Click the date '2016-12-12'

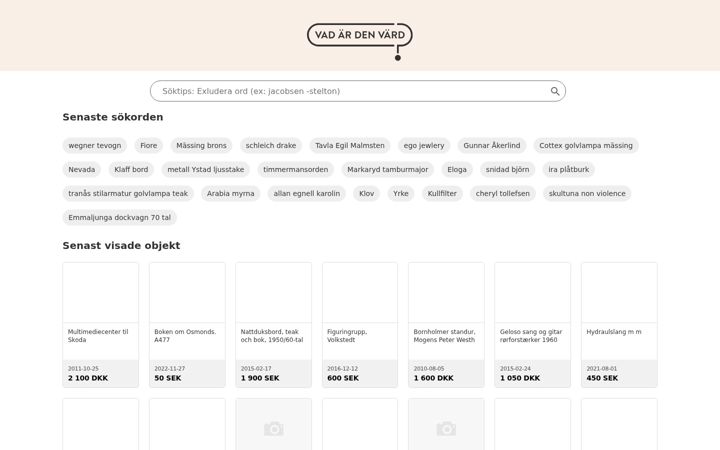tap(342, 369)
